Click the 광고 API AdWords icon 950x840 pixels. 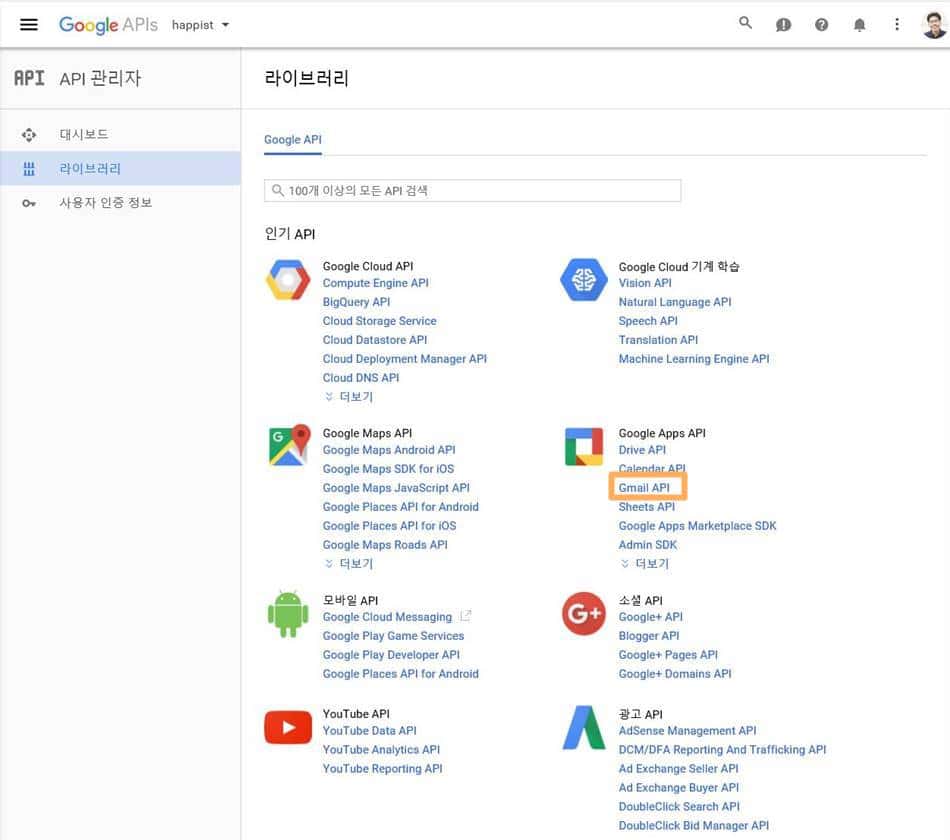[583, 727]
